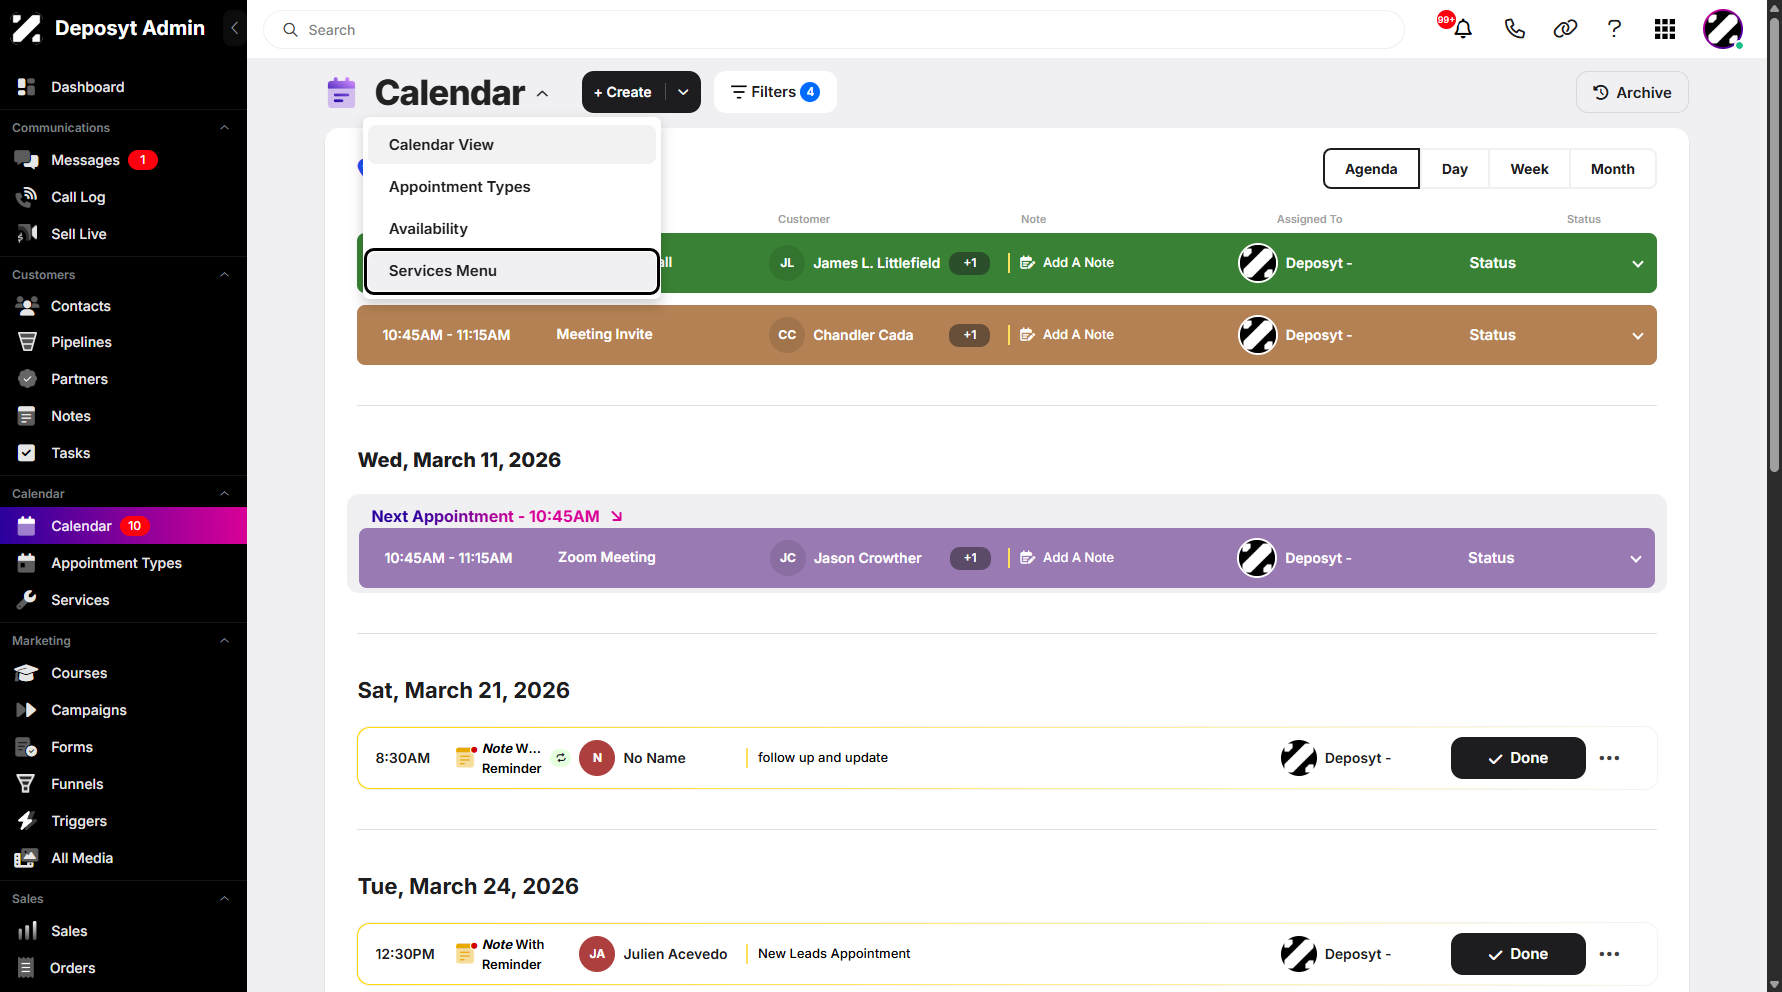1782x992 pixels.
Task: Open Pipelines in the sidebar
Action: pos(81,342)
